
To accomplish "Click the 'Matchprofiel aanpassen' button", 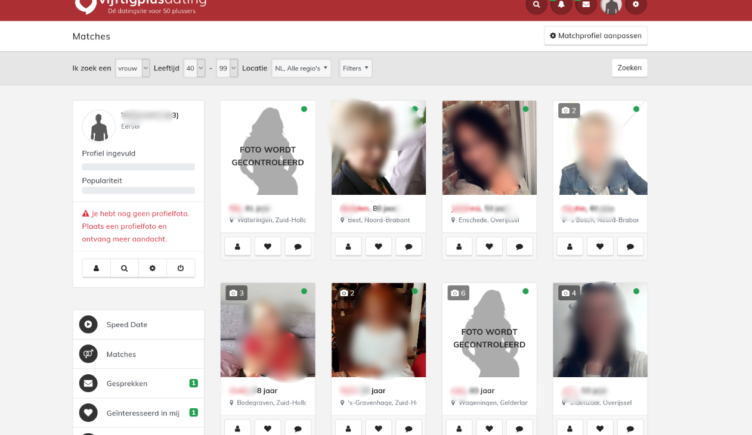I will (x=595, y=36).
